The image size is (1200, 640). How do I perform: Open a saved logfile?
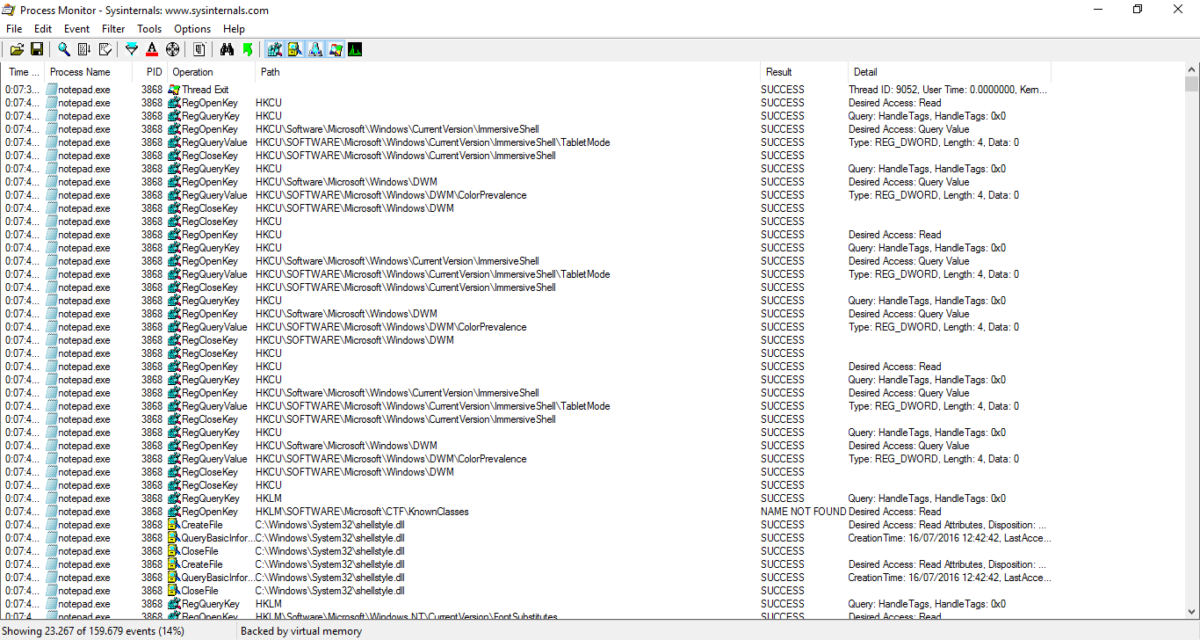16,48
